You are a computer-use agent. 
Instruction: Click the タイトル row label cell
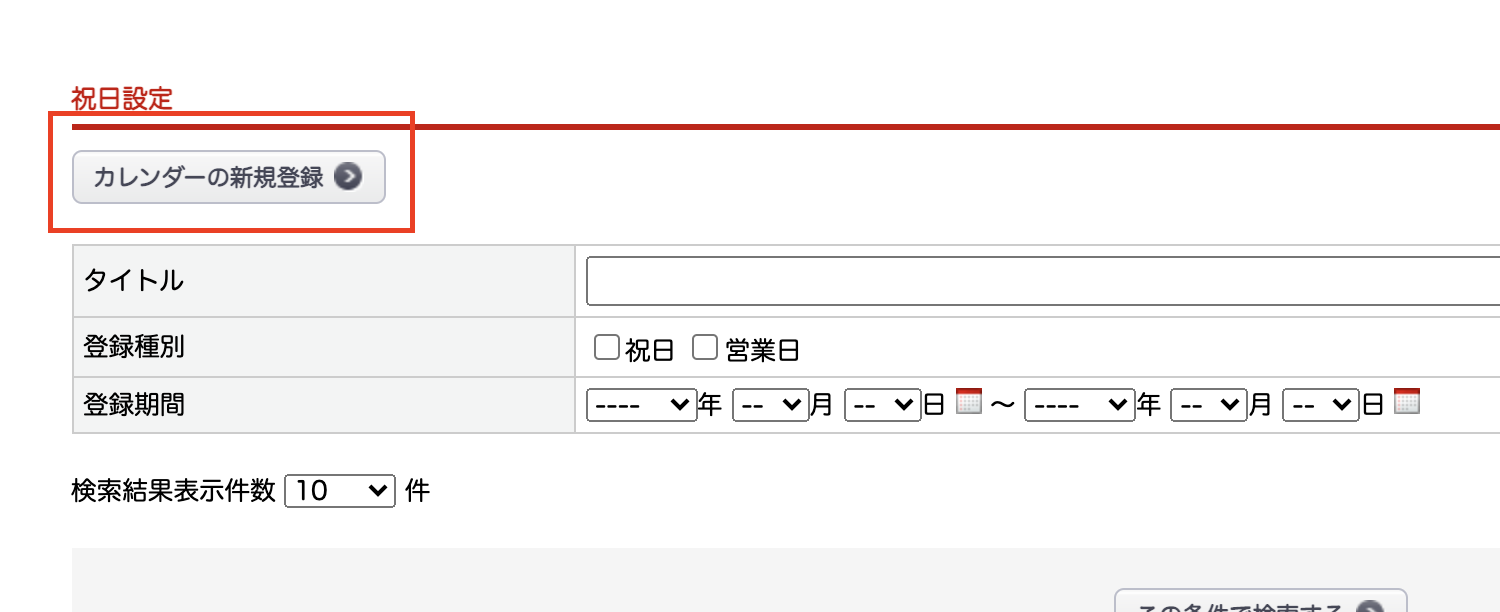coord(323,281)
